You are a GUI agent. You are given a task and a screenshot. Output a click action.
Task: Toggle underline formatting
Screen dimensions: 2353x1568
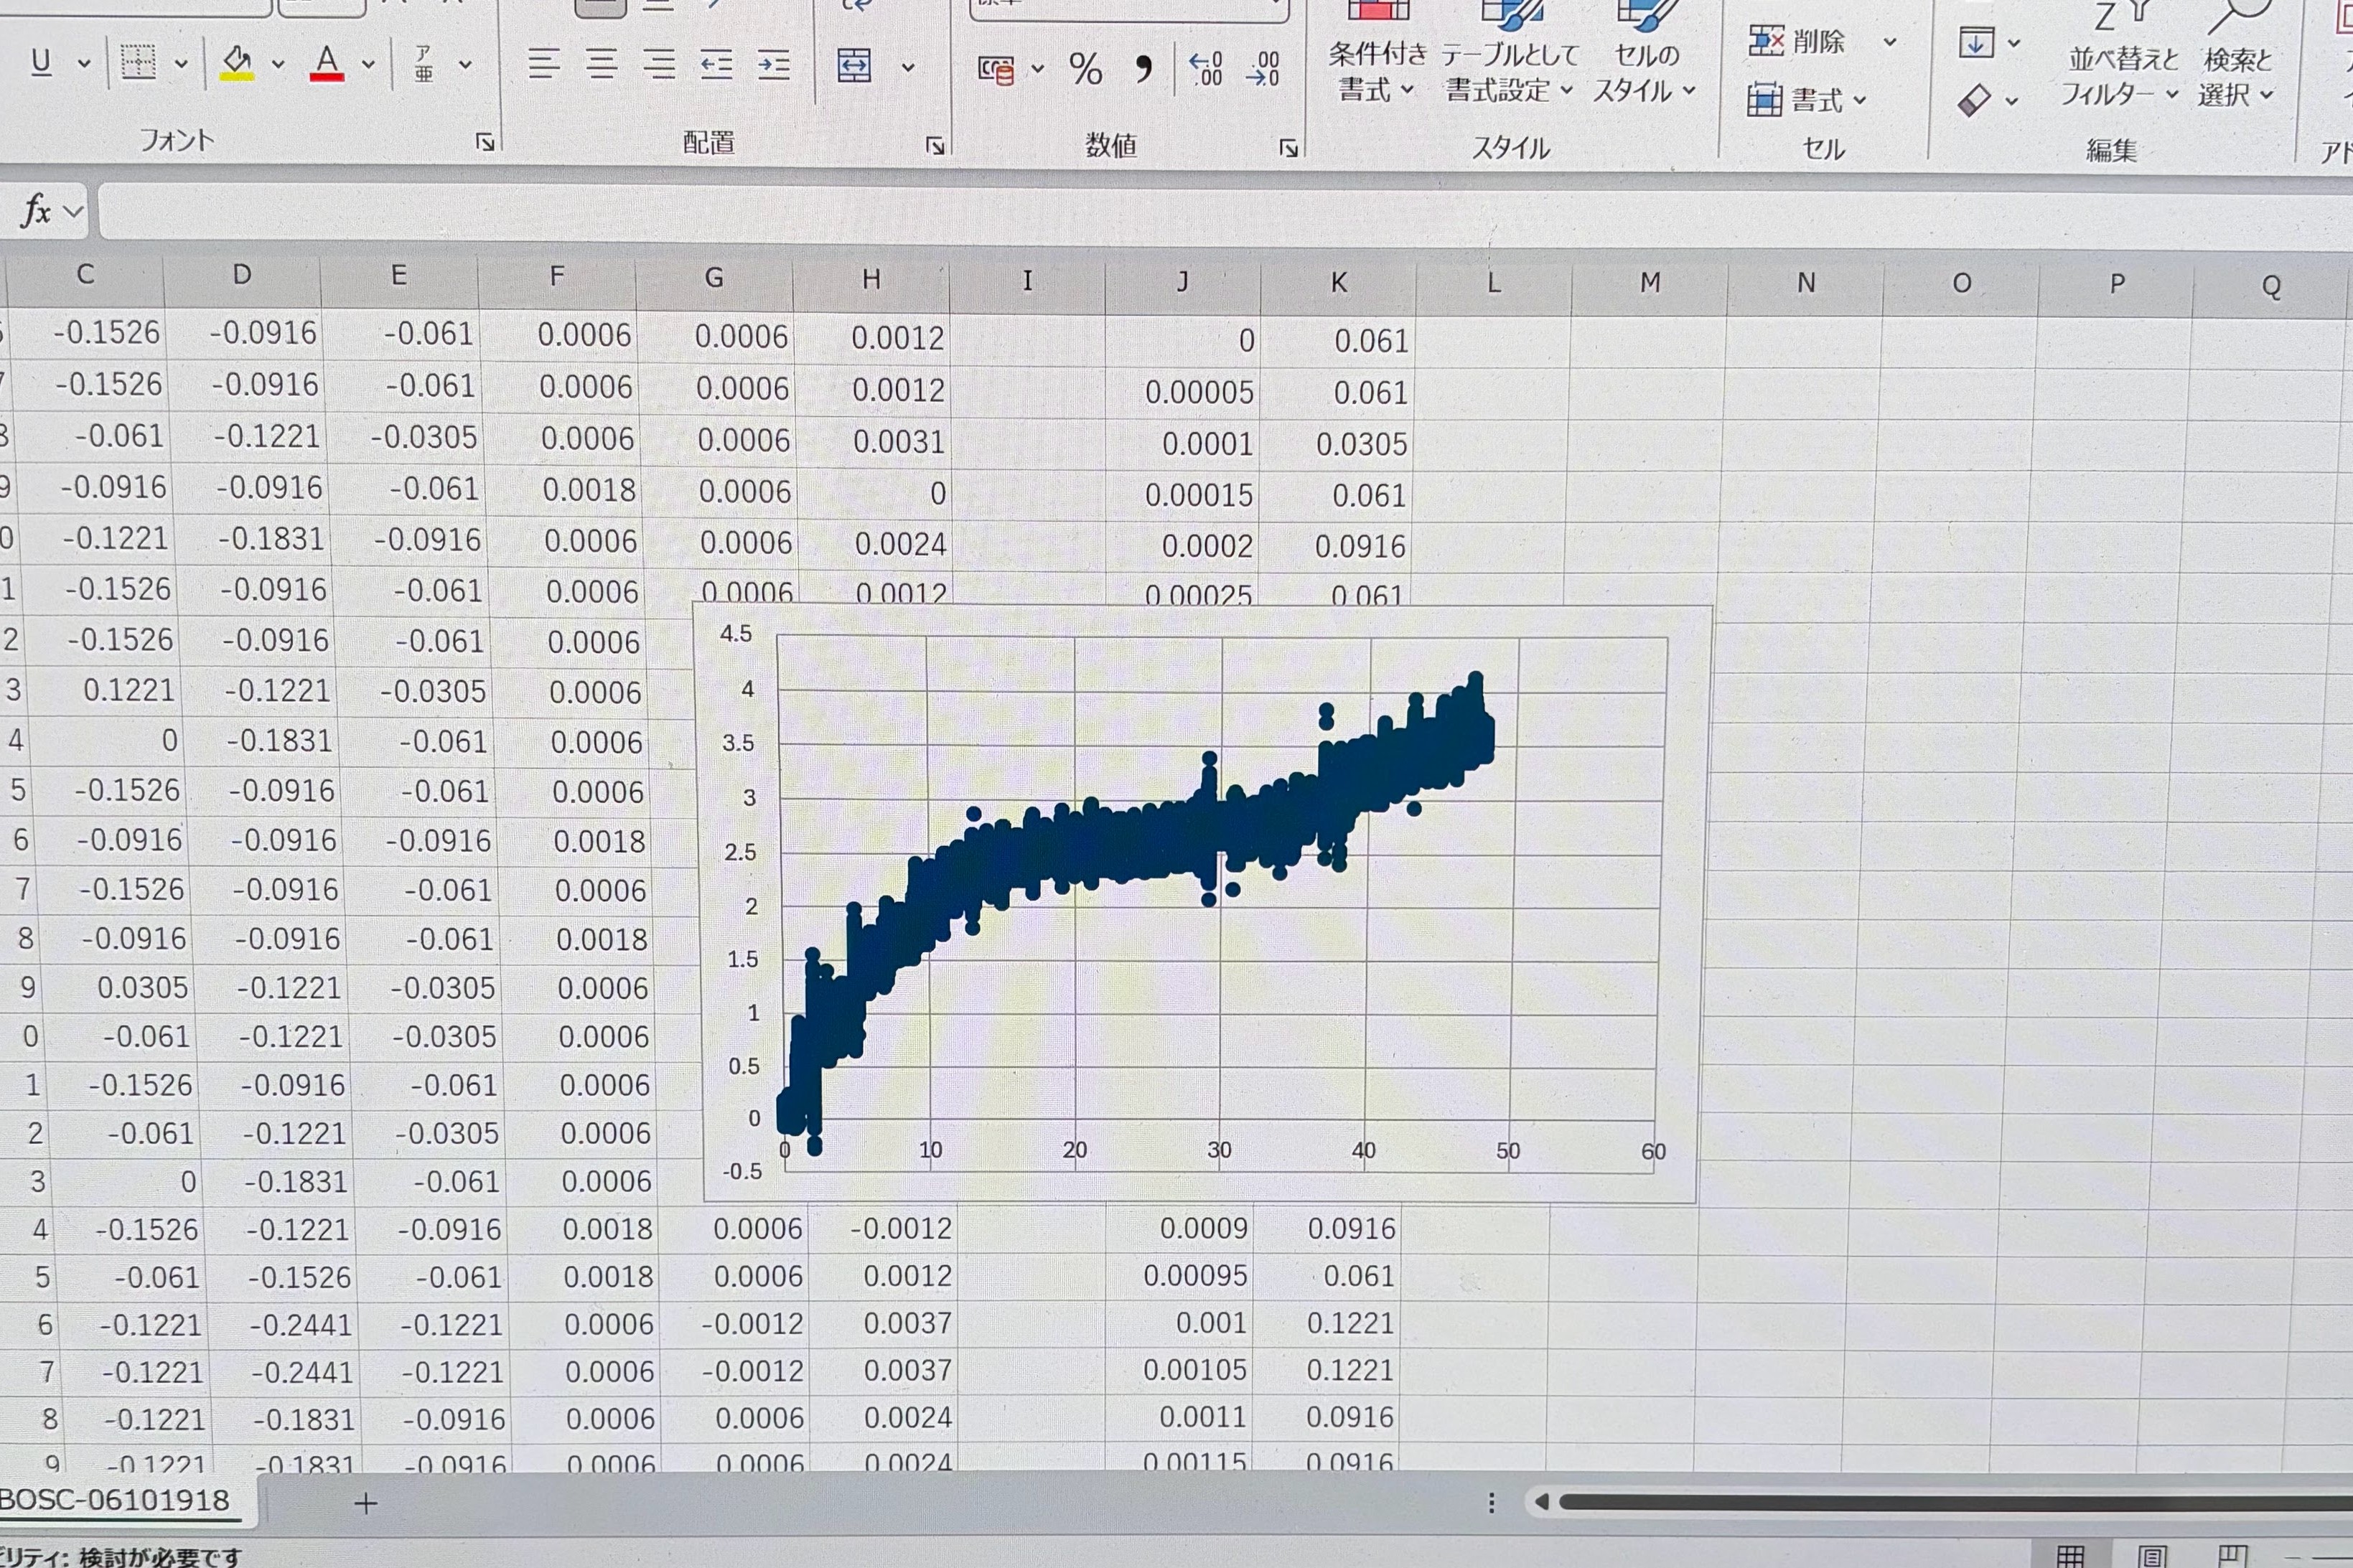tap(41, 62)
